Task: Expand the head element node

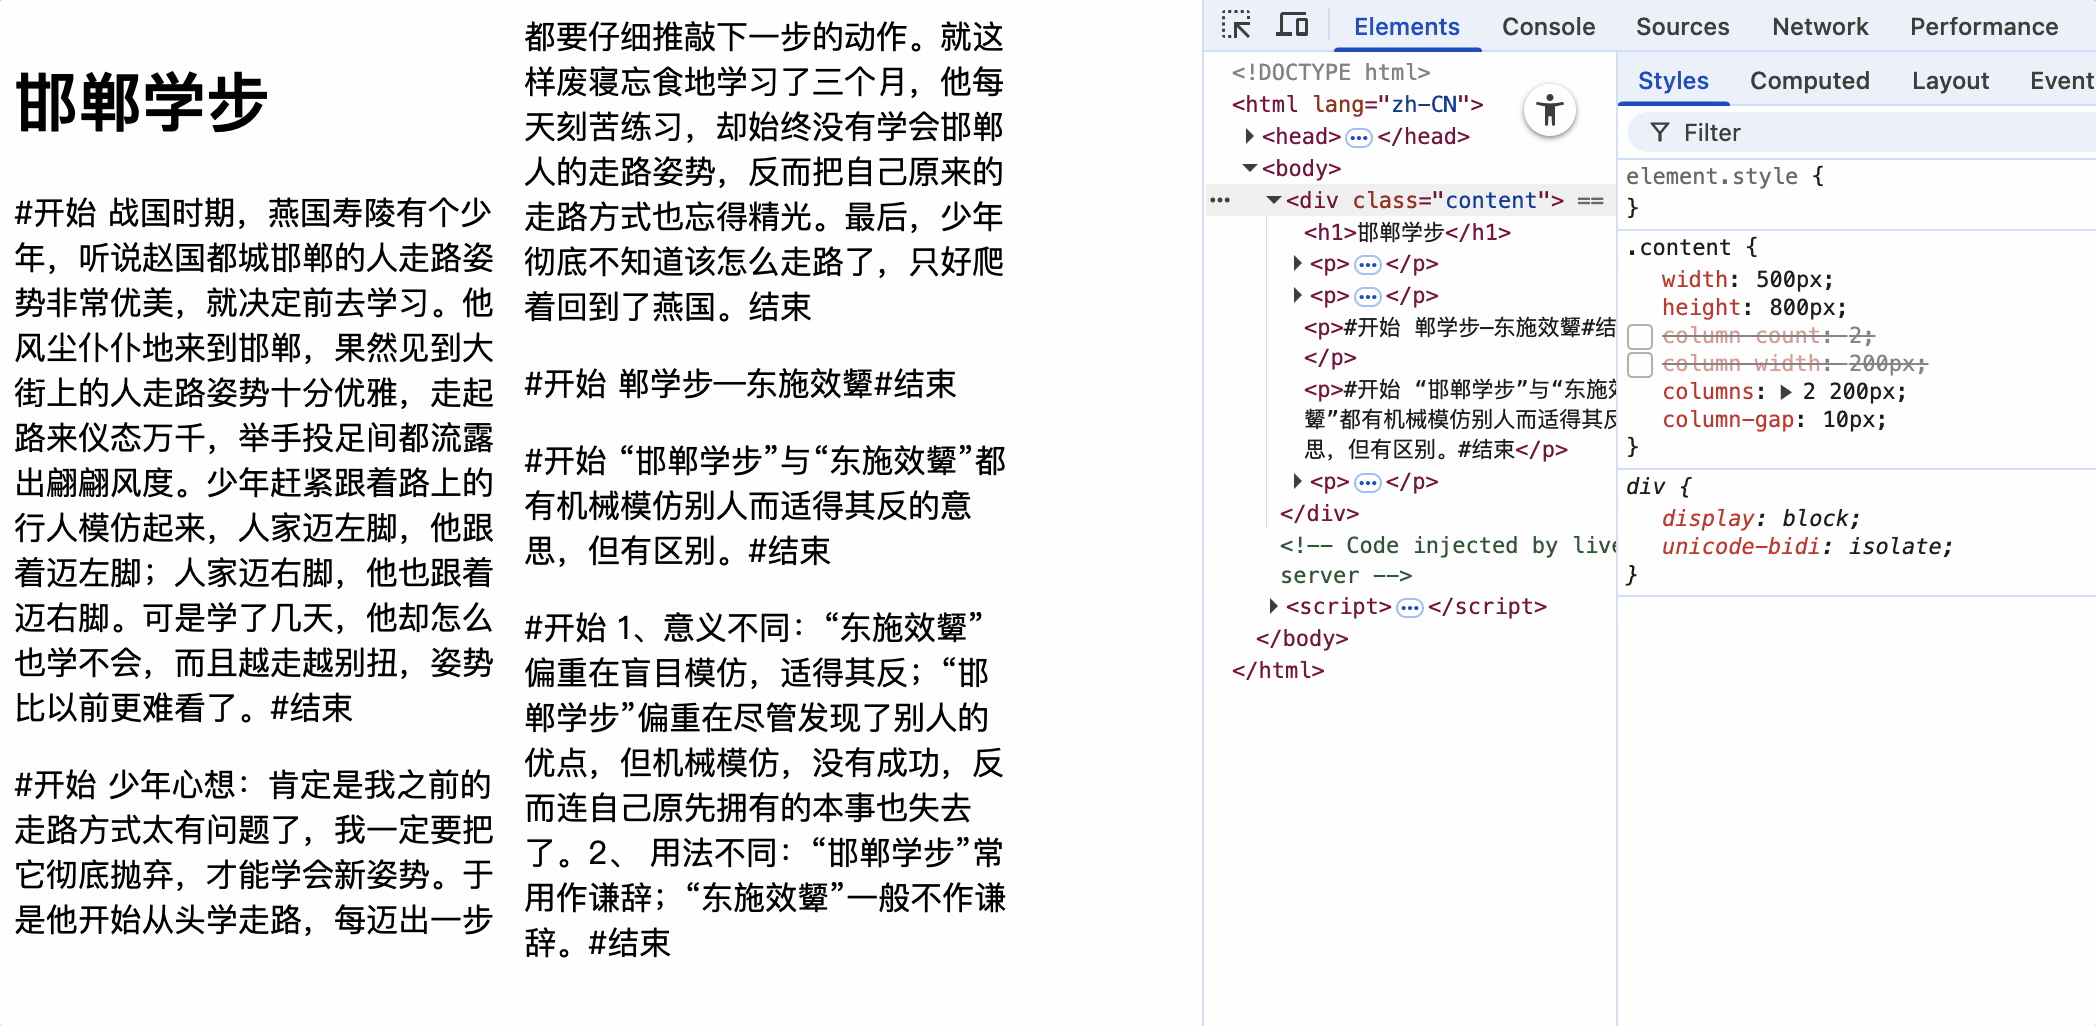Action: [x=1249, y=136]
